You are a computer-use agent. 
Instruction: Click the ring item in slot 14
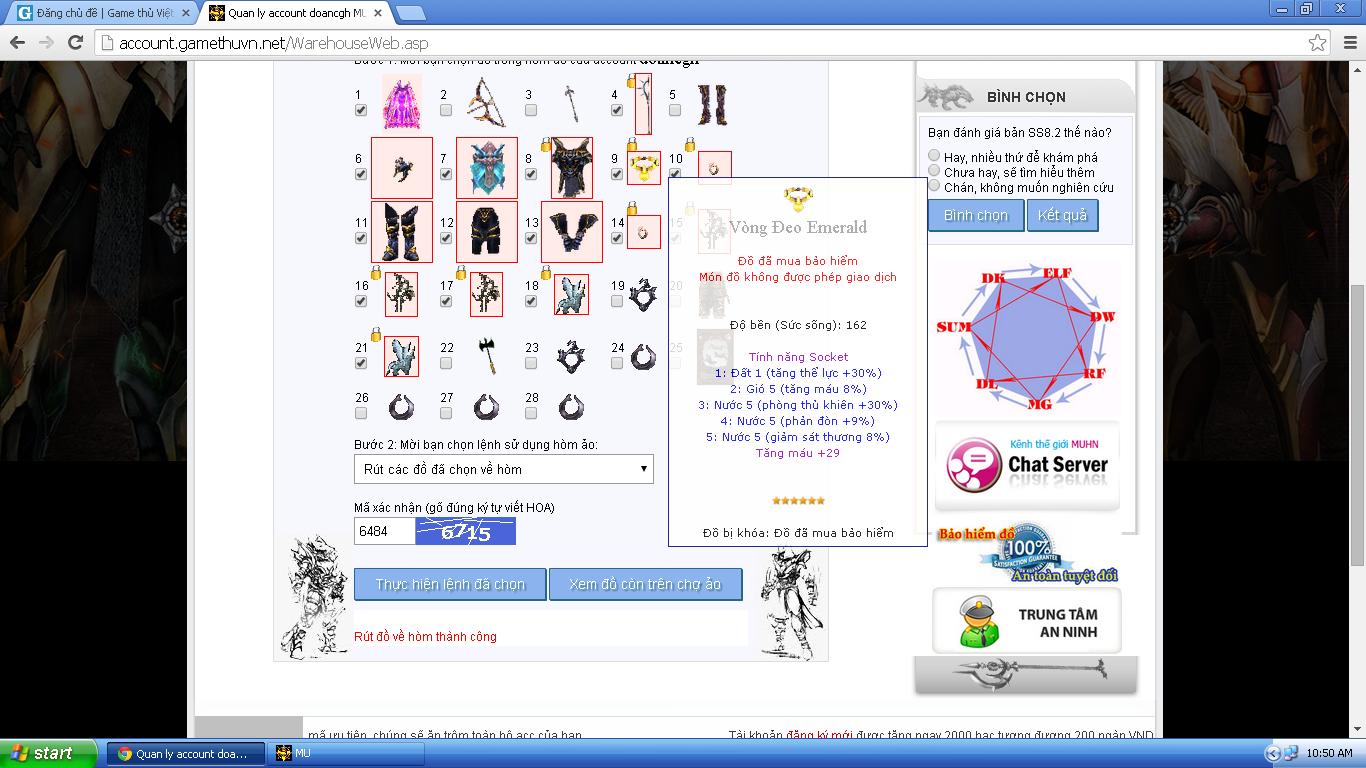[644, 232]
